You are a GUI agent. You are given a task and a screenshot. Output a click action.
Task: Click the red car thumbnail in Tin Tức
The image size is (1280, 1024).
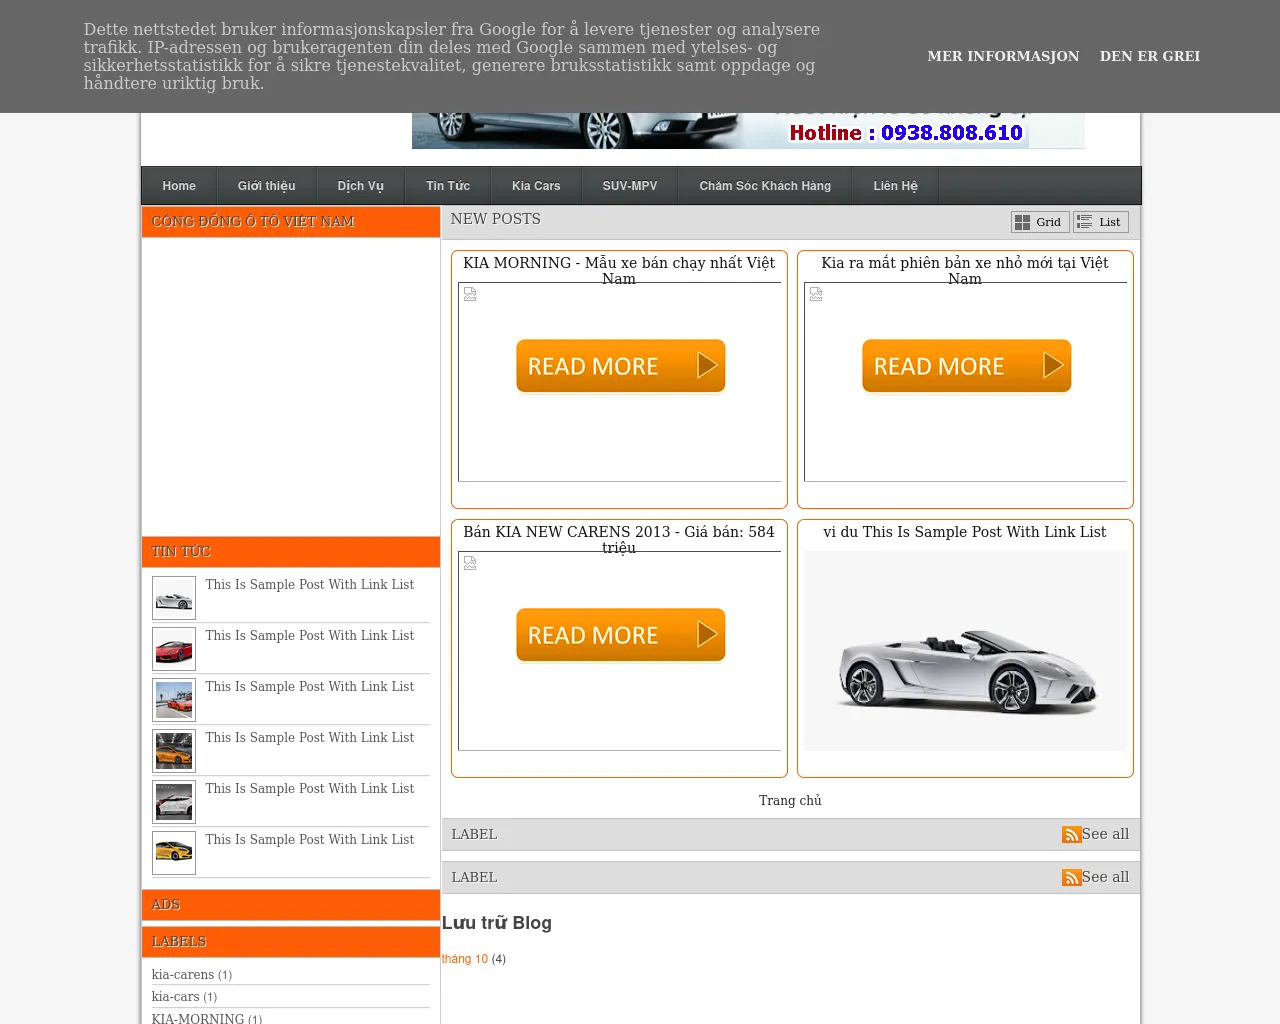(x=174, y=649)
